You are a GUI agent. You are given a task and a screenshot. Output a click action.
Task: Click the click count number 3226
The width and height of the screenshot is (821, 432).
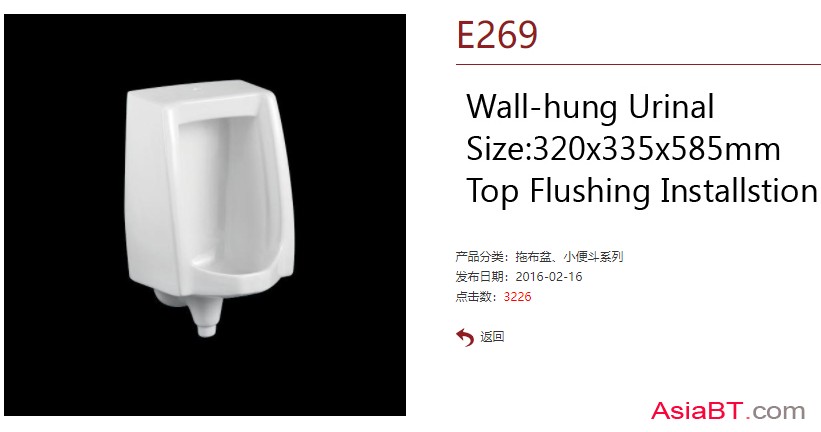point(517,297)
